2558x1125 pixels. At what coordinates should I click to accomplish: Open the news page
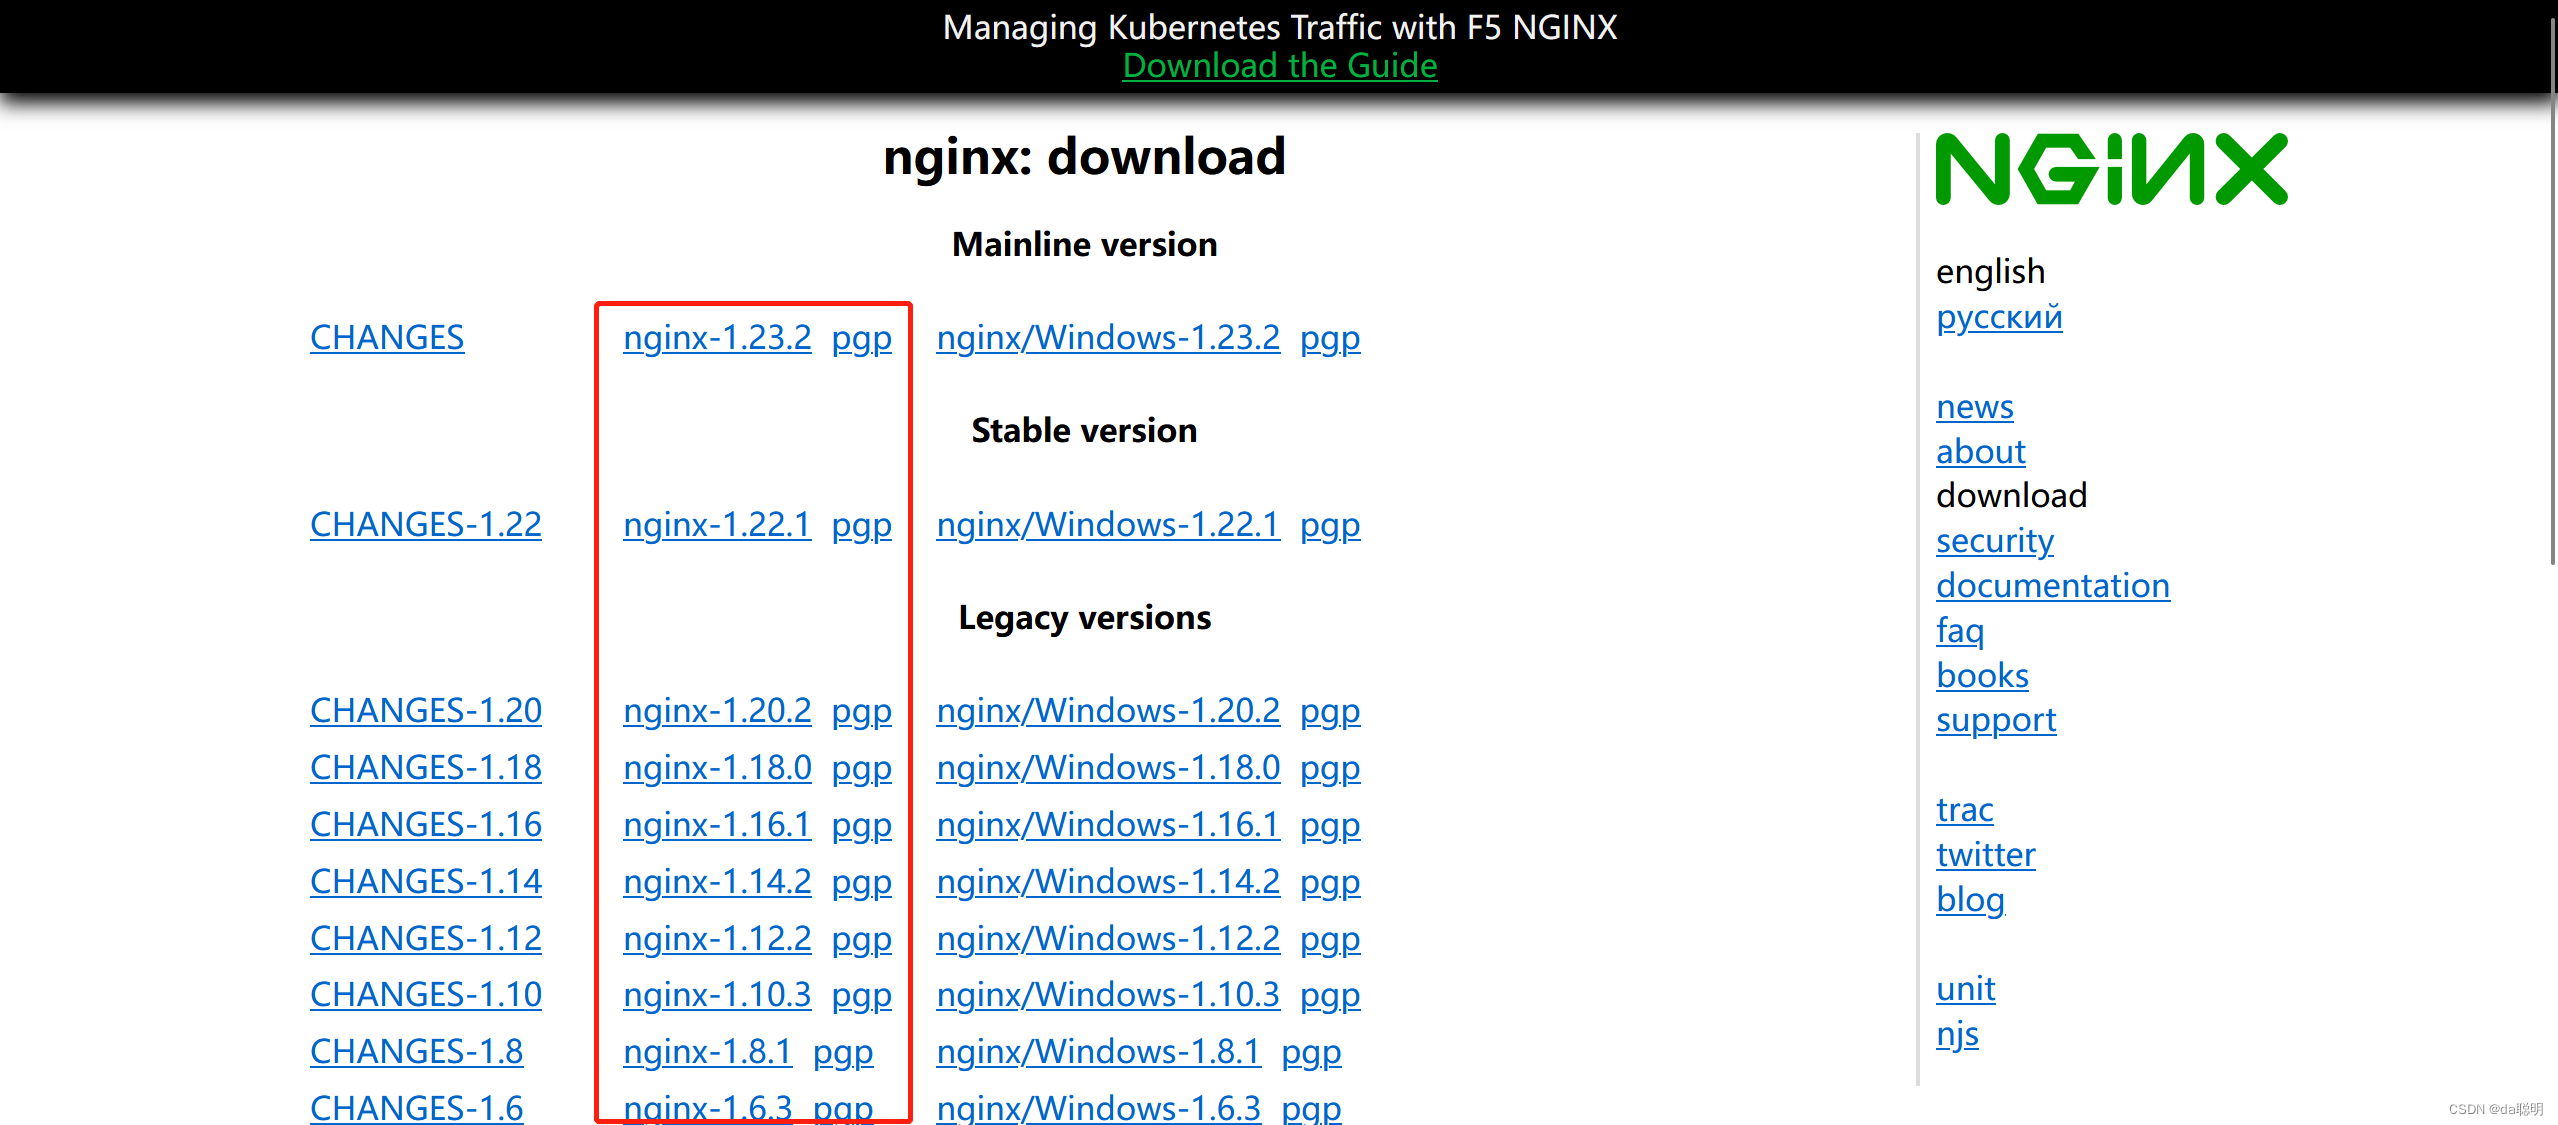point(1974,407)
